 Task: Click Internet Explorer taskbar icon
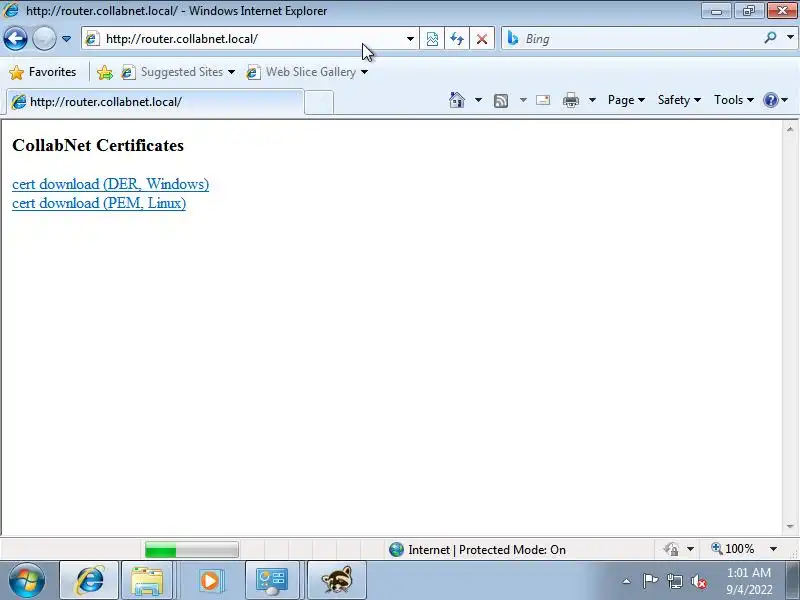89,580
